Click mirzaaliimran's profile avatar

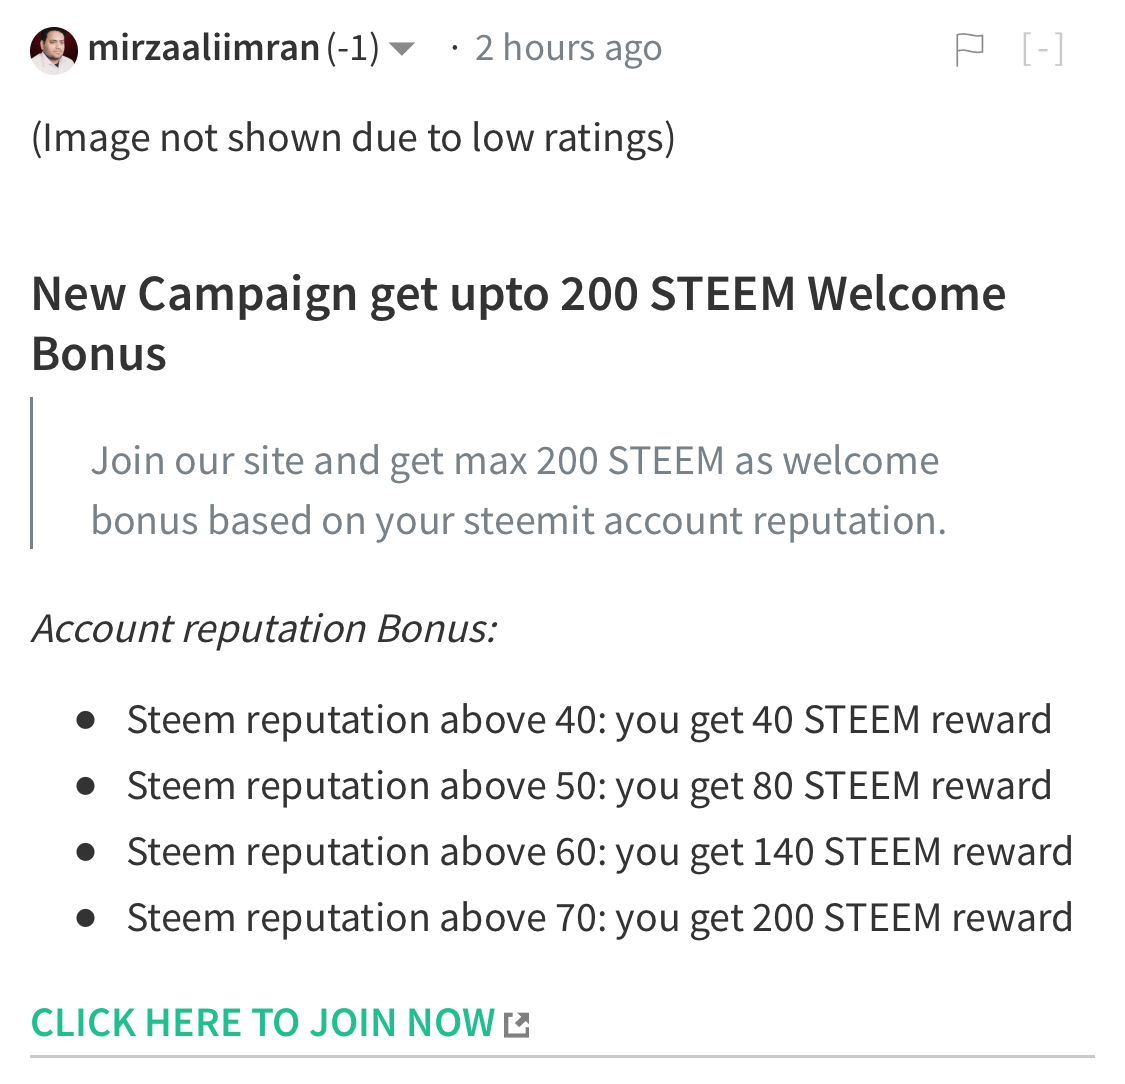54,50
